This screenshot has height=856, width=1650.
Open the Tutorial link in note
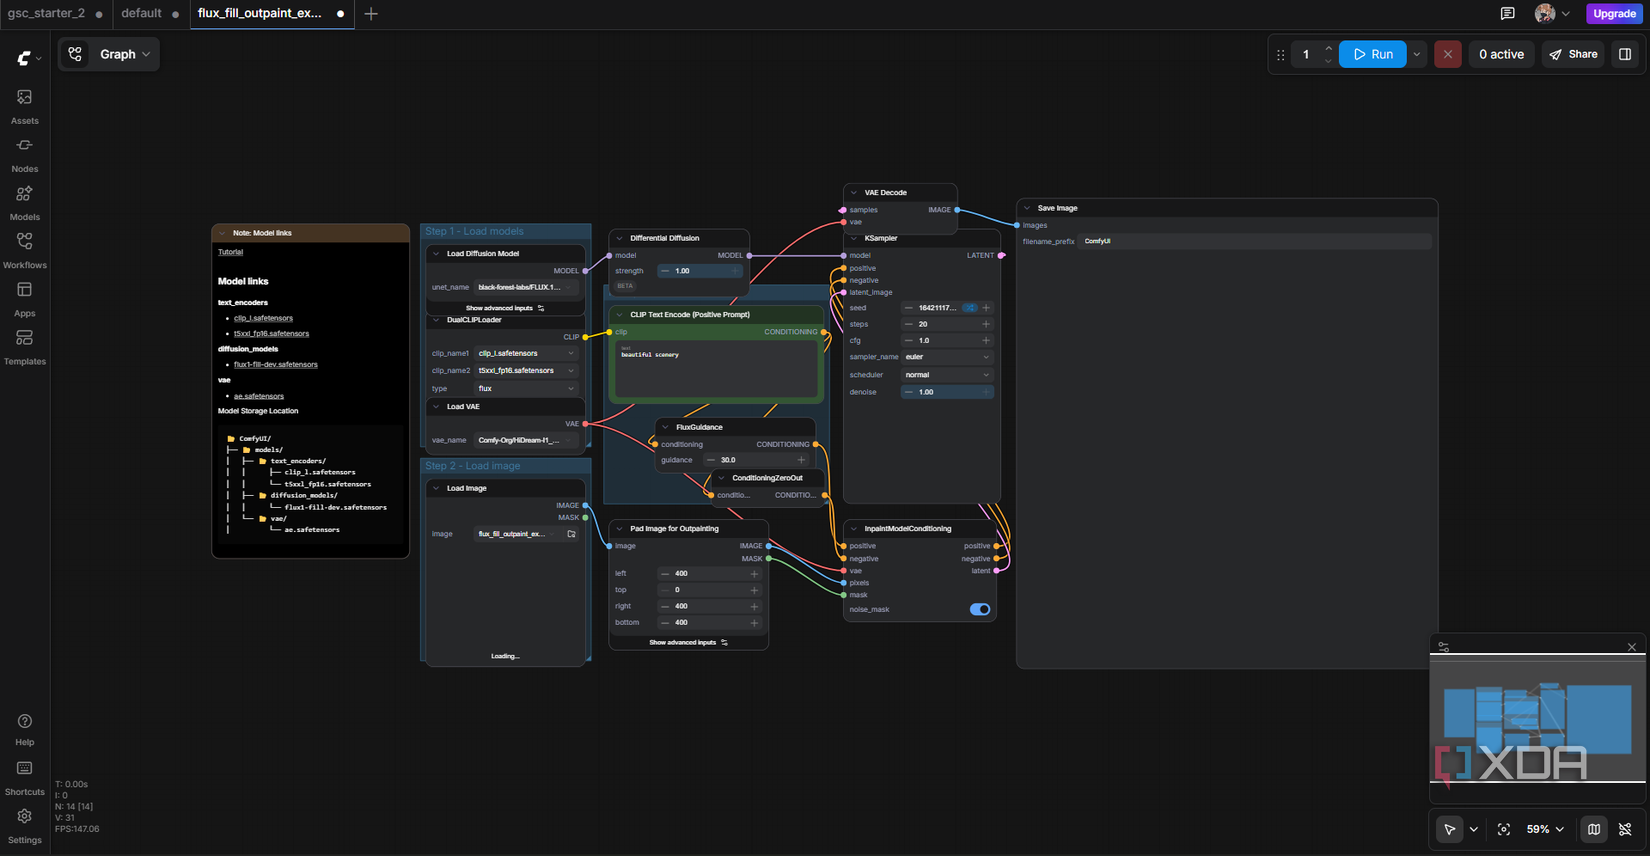point(230,252)
